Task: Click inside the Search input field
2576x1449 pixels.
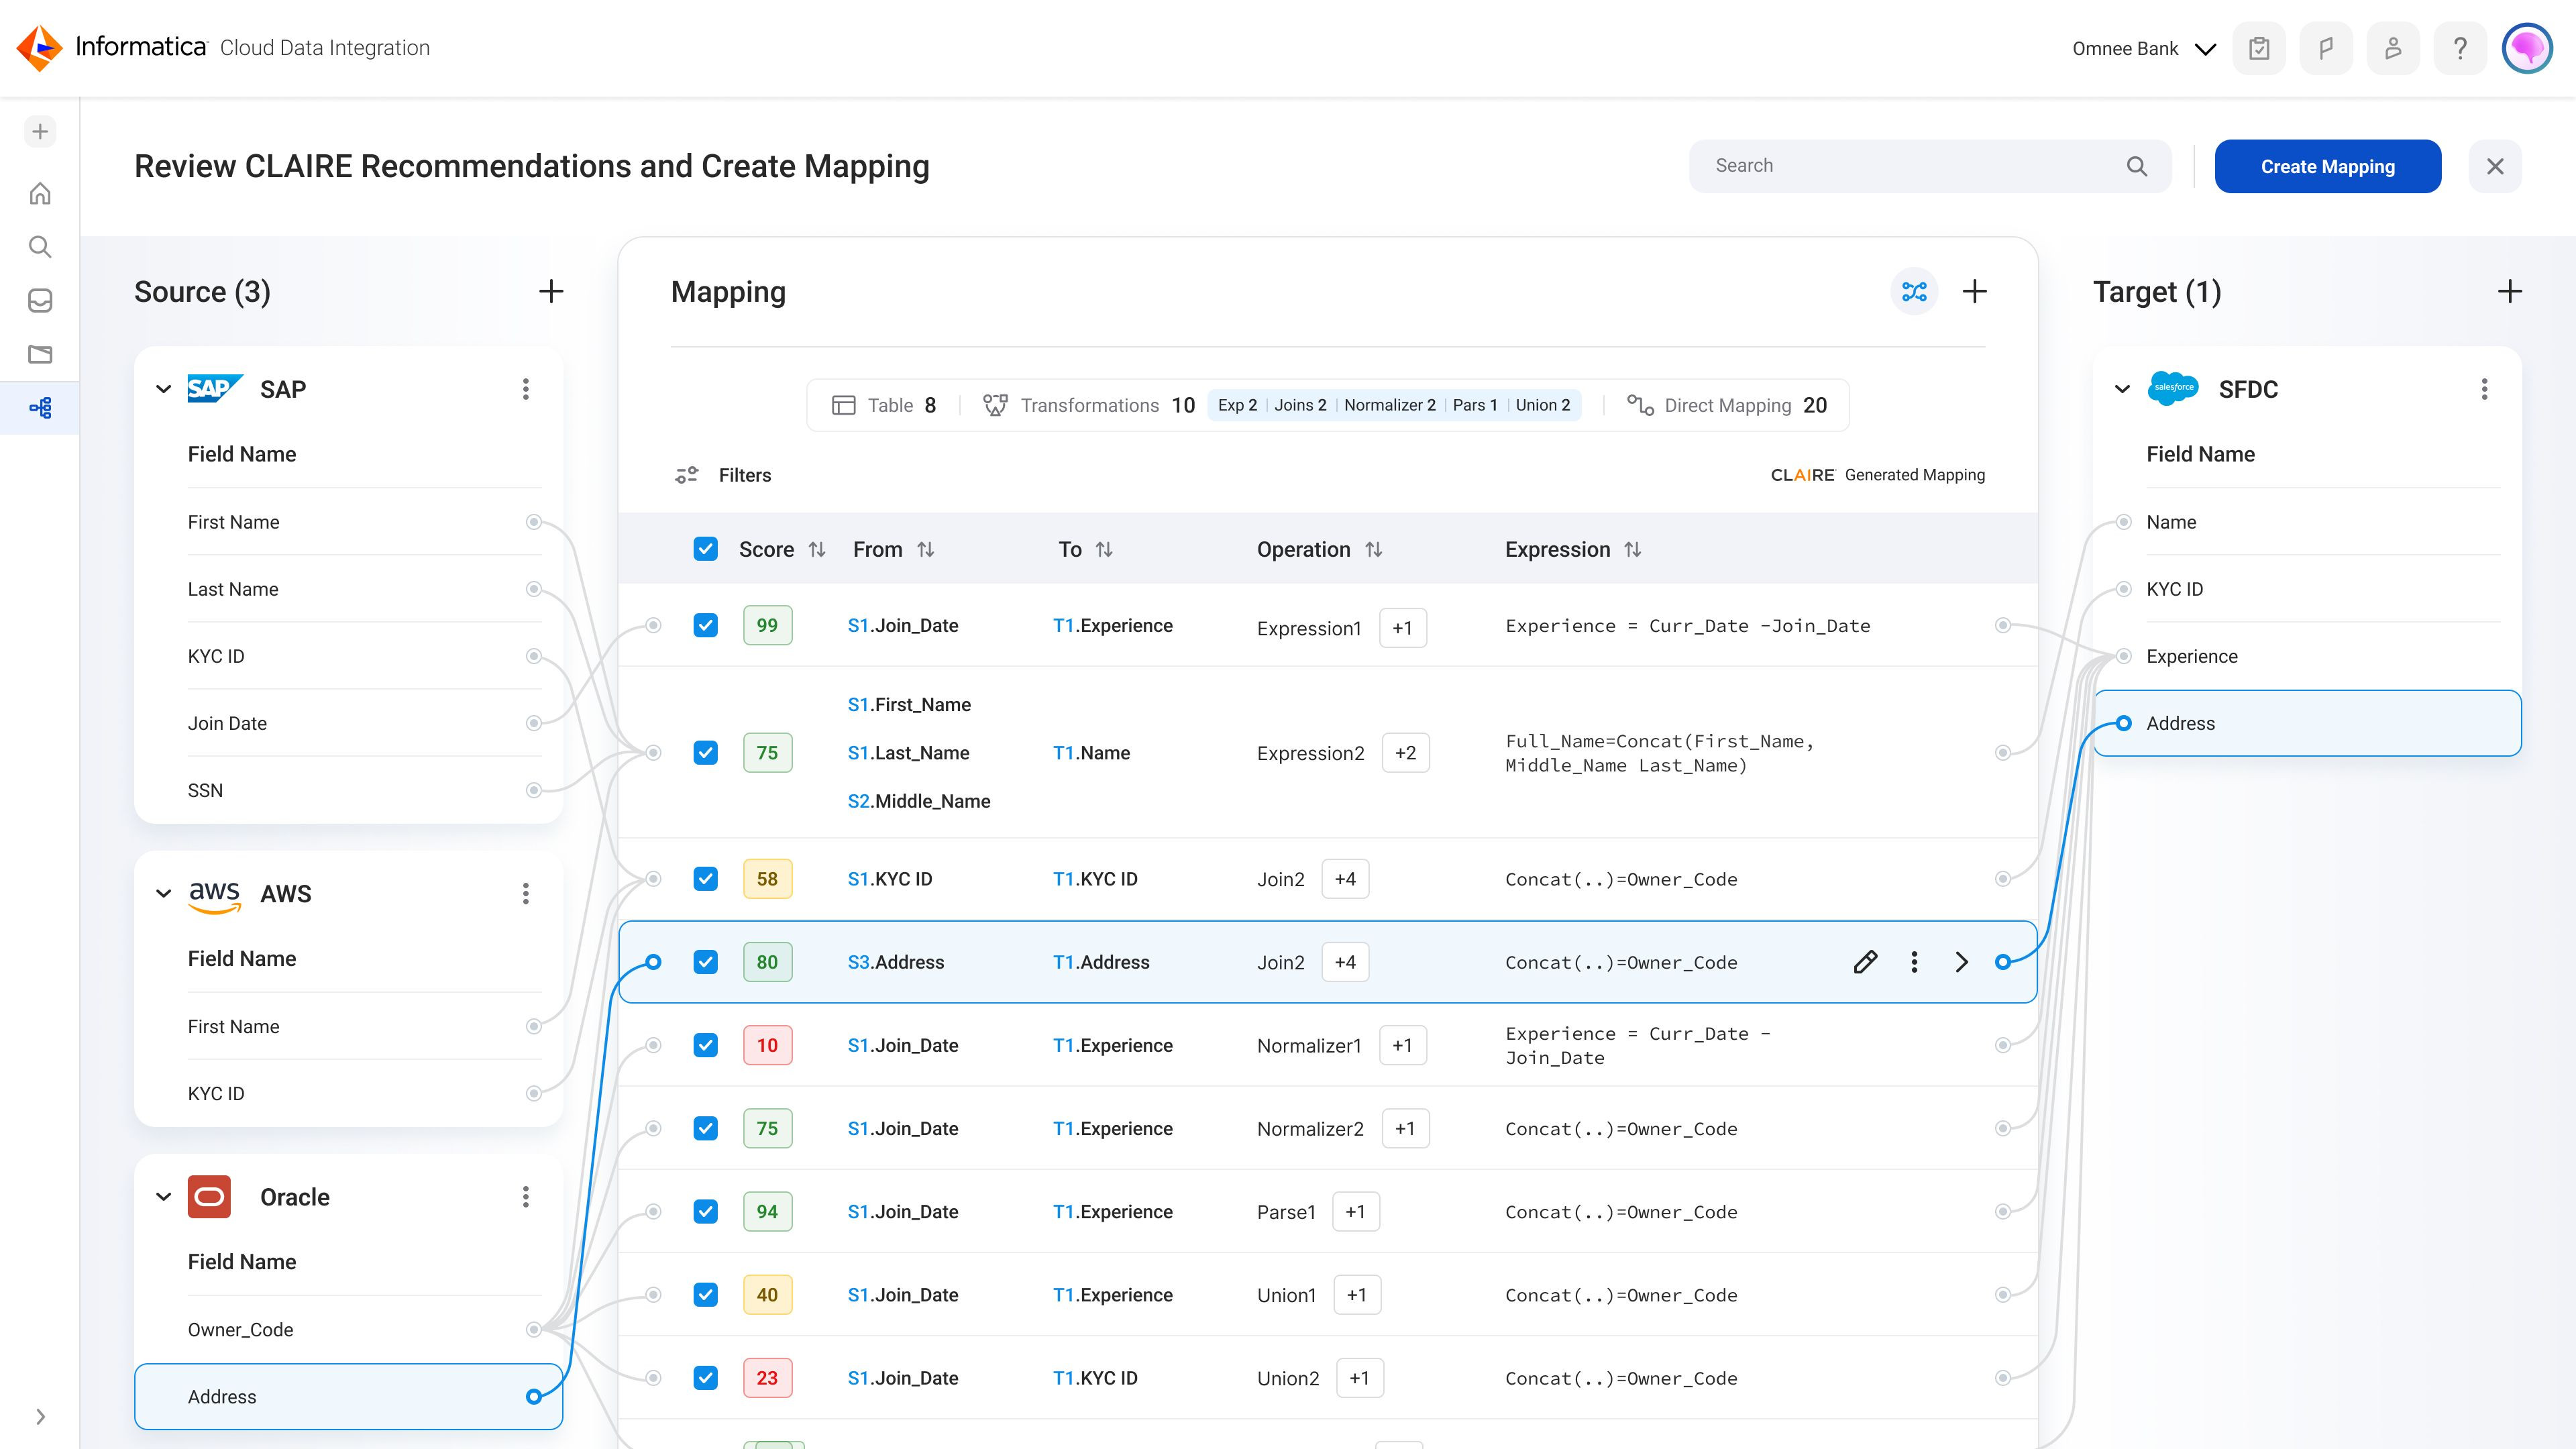Action: click(x=1900, y=165)
